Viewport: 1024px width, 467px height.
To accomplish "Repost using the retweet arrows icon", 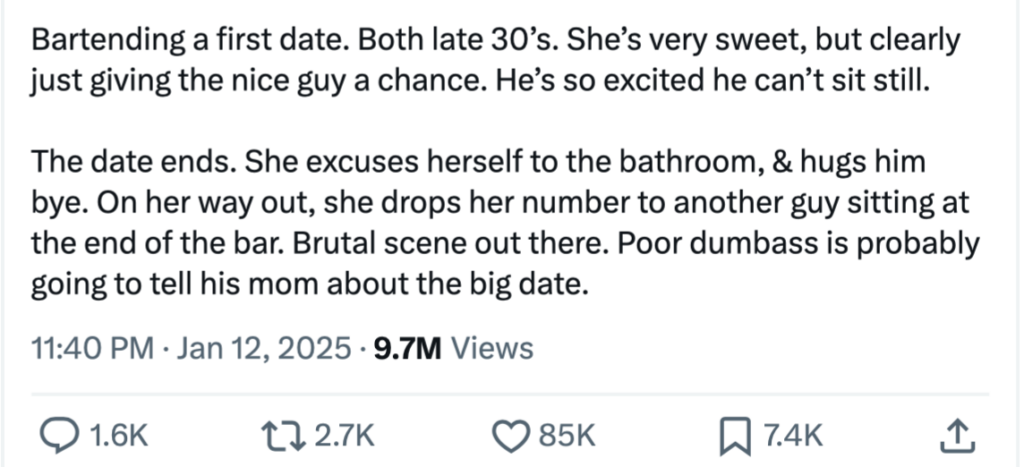I will pyautogui.click(x=283, y=436).
